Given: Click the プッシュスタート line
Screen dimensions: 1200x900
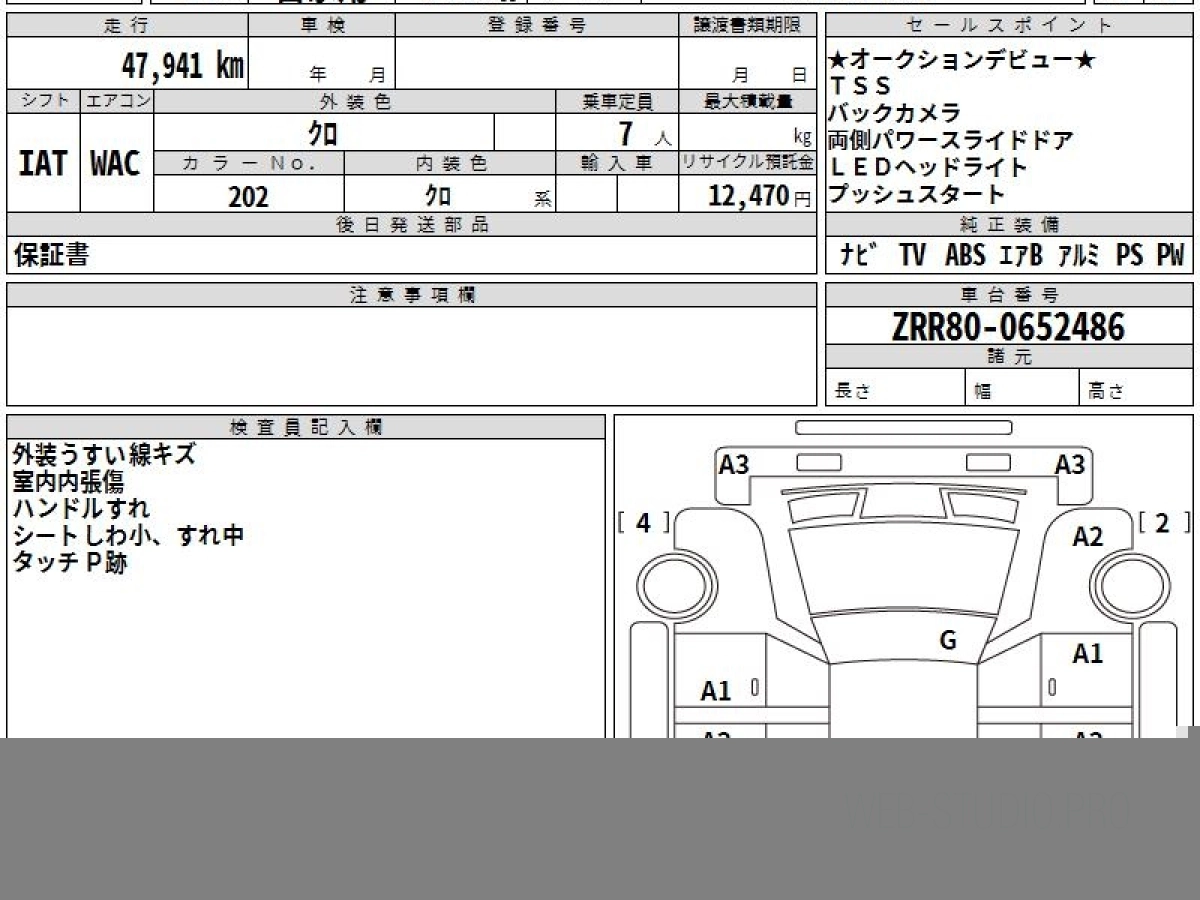Looking at the screenshot, I should 916,194.
